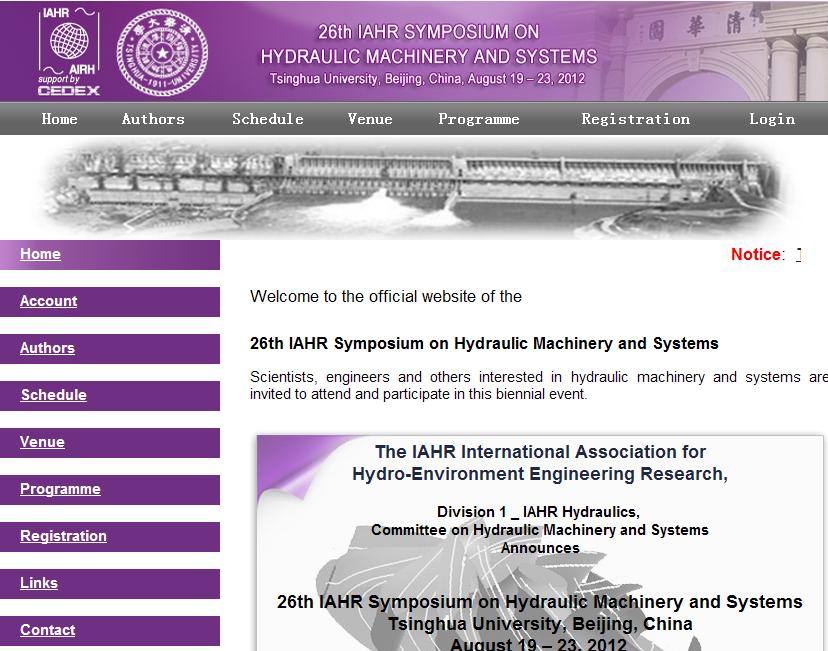Open Schedule from the top navigation bar
828x651 pixels.
tap(268, 119)
